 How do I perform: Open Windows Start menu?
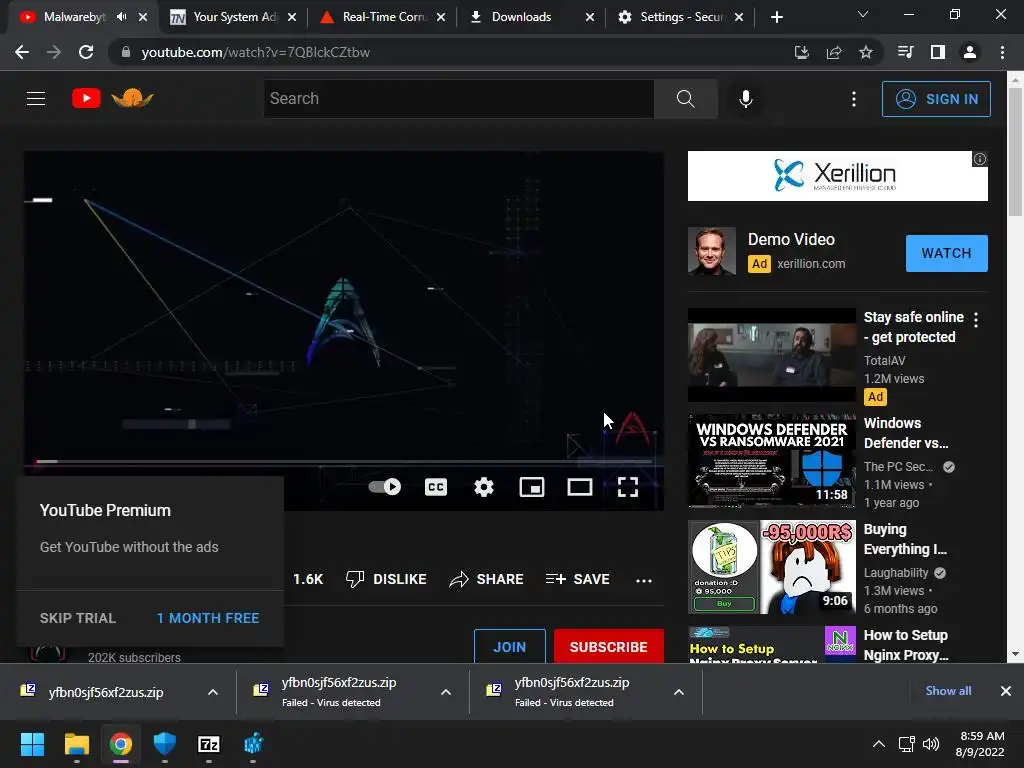click(32, 744)
